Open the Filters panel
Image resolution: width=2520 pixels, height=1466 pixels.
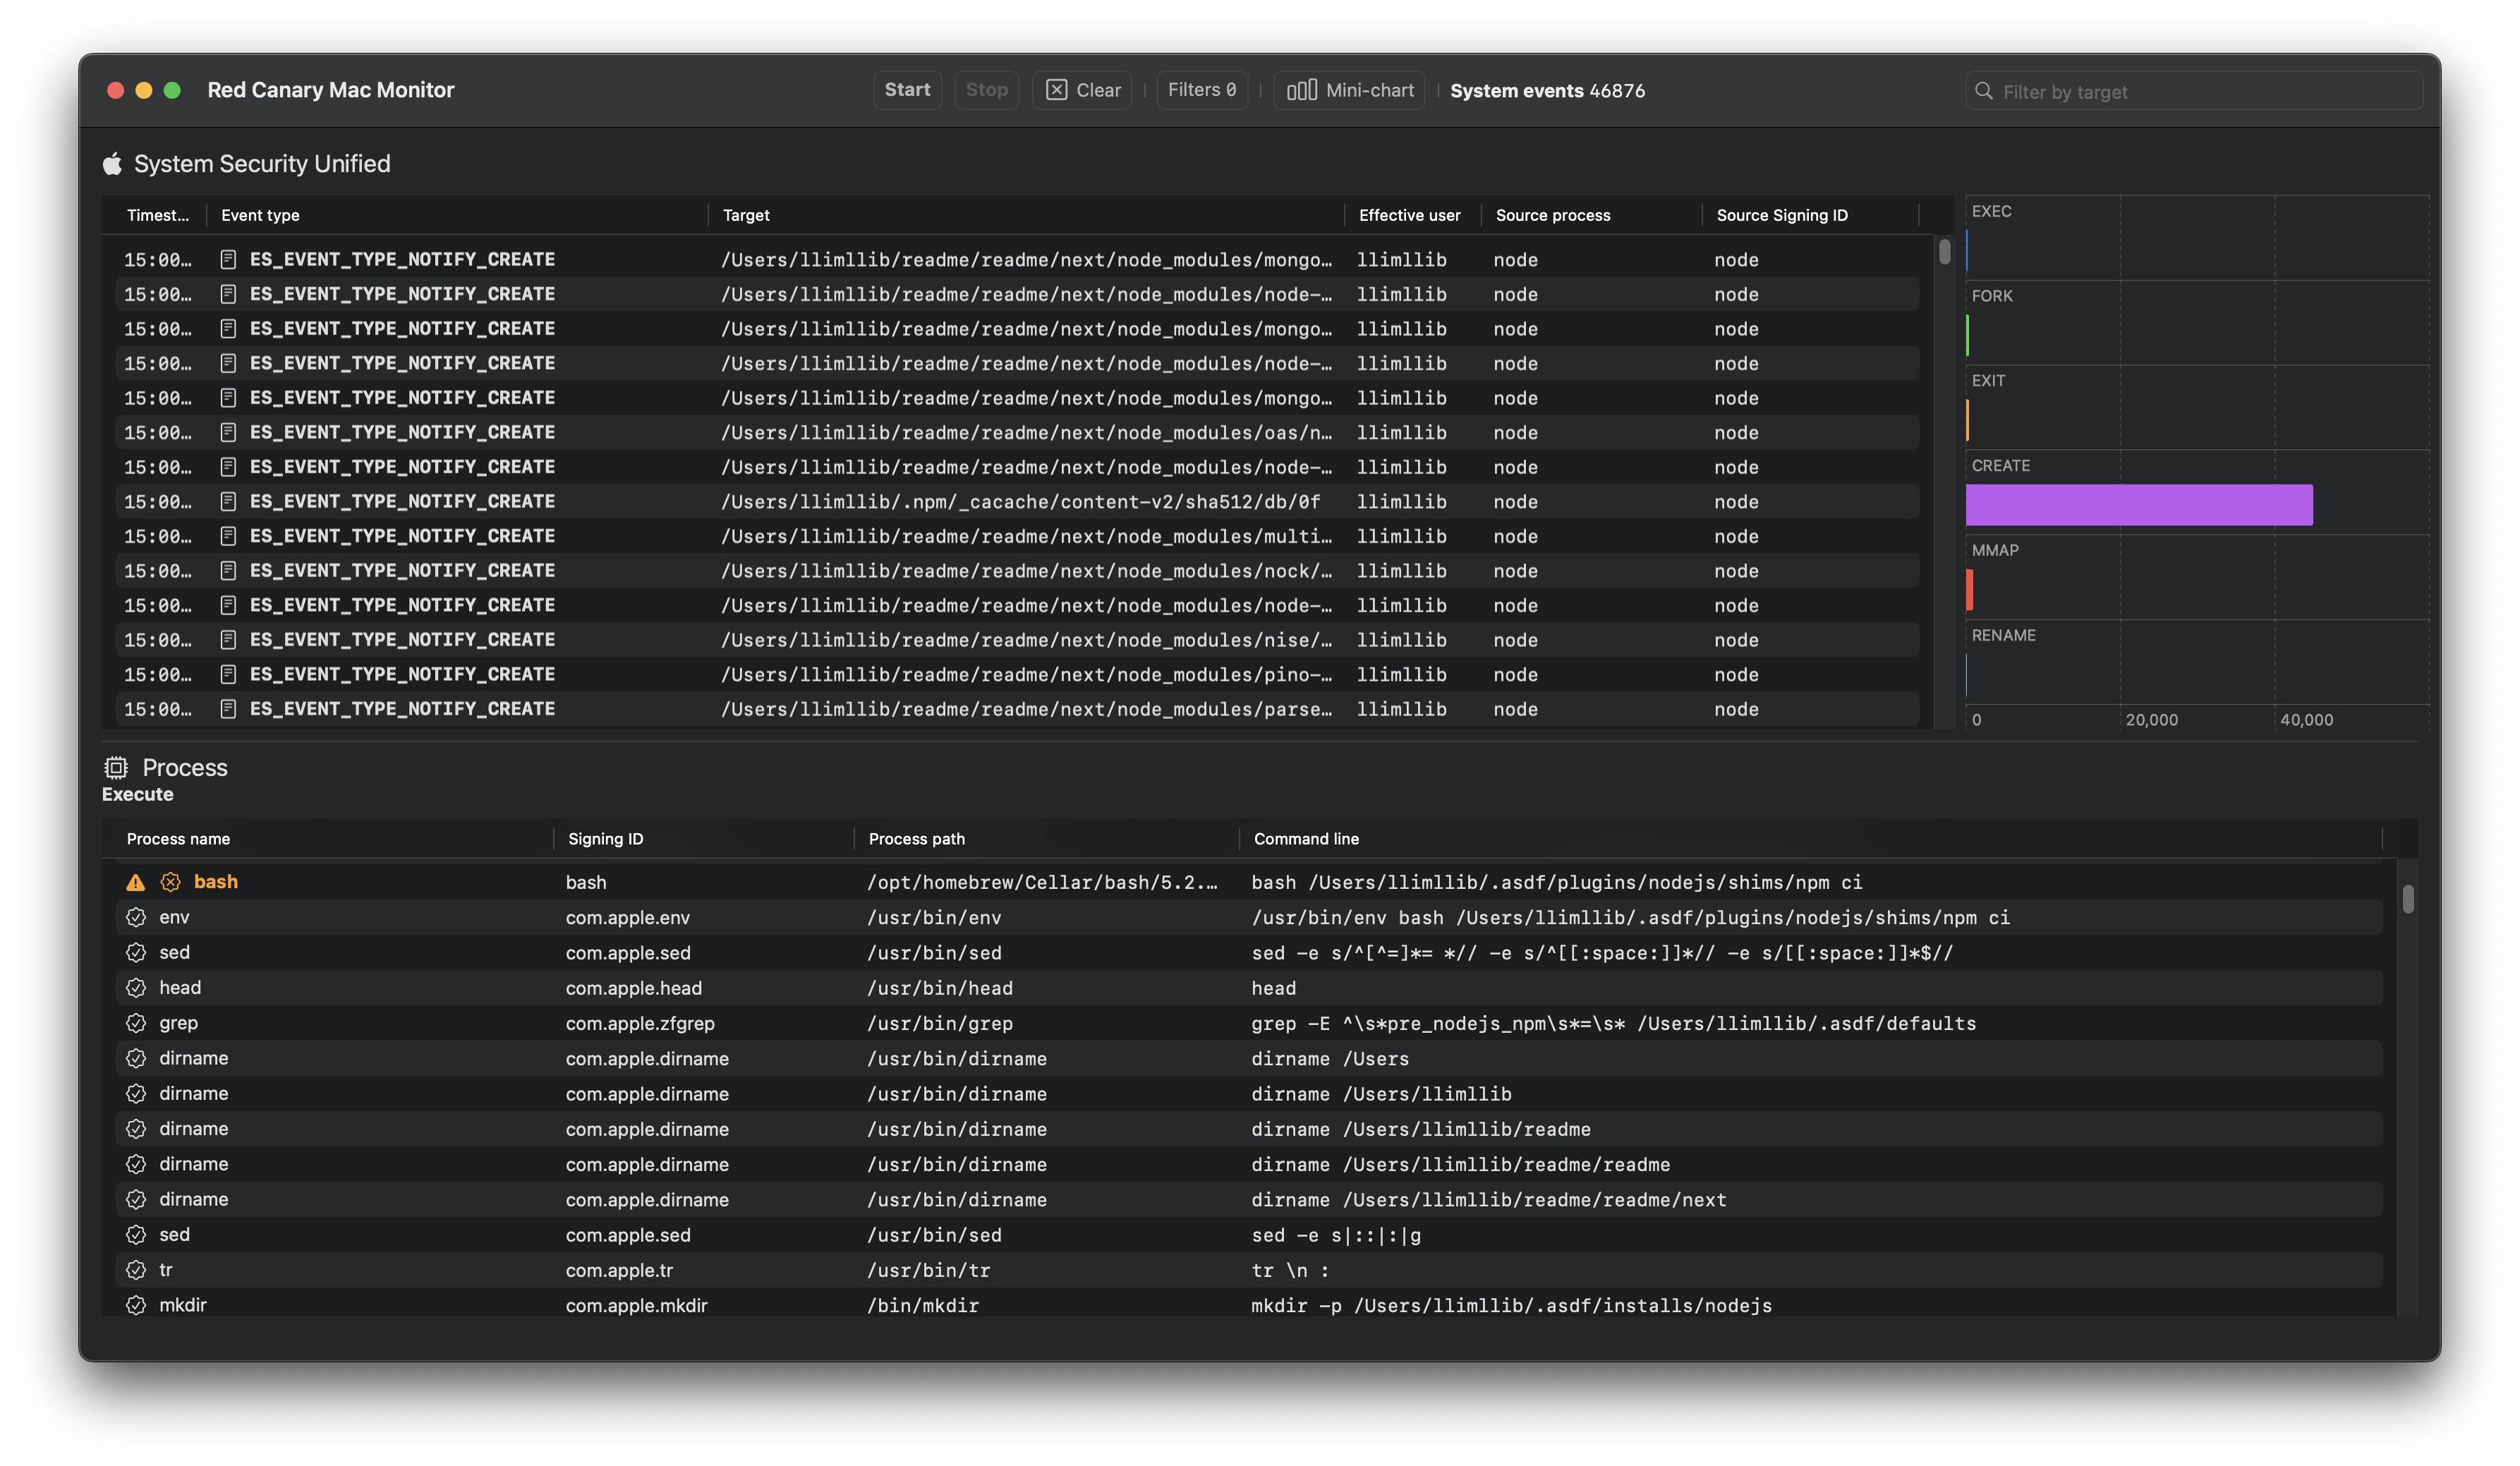[x=1201, y=89]
